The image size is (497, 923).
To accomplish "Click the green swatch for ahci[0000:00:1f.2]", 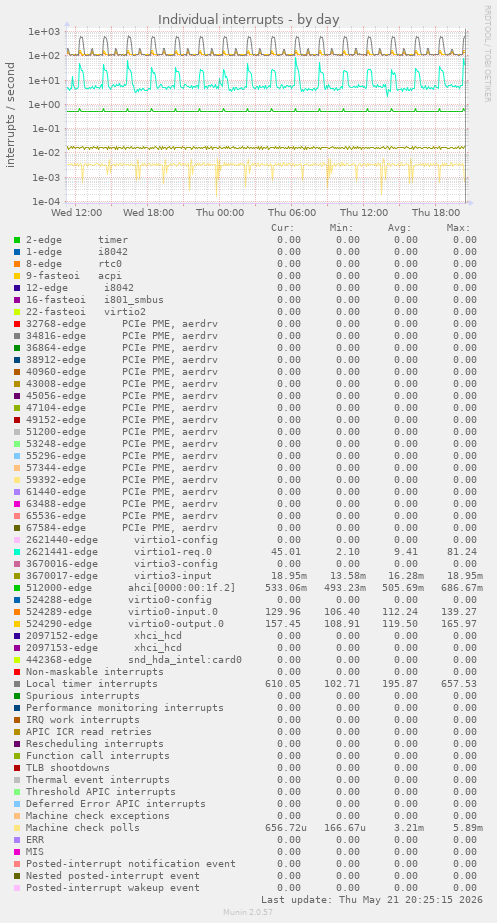I will point(17,588).
